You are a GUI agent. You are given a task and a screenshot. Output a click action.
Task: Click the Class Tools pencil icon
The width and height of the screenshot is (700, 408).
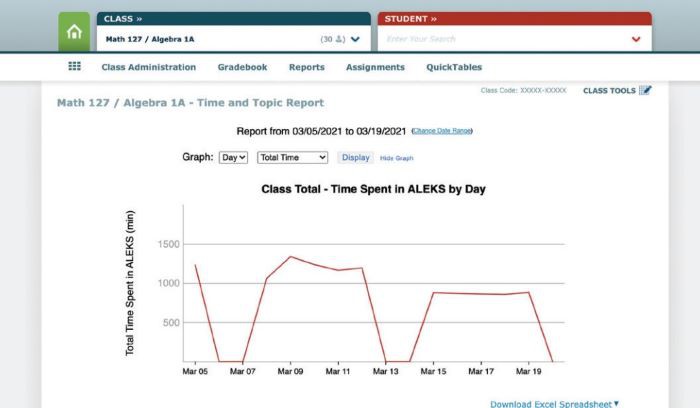coord(645,90)
